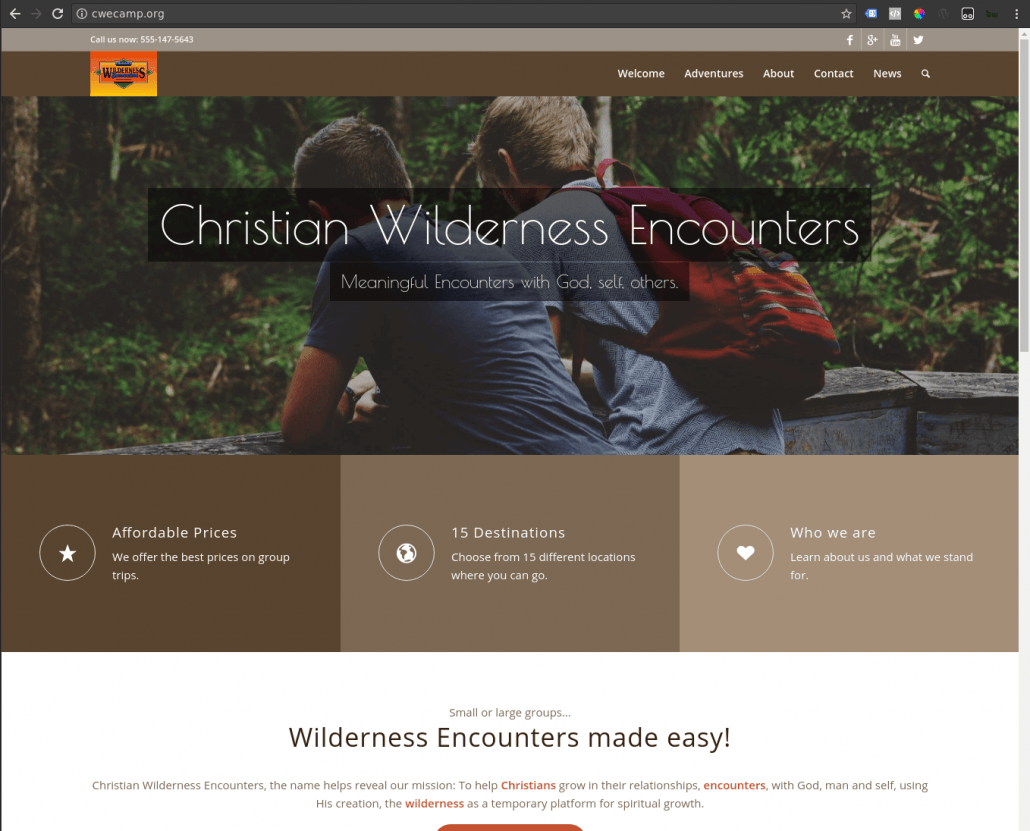Click the heart icon for Who we are
Screen dimensions: 1030x831
pyautogui.click(x=745, y=552)
